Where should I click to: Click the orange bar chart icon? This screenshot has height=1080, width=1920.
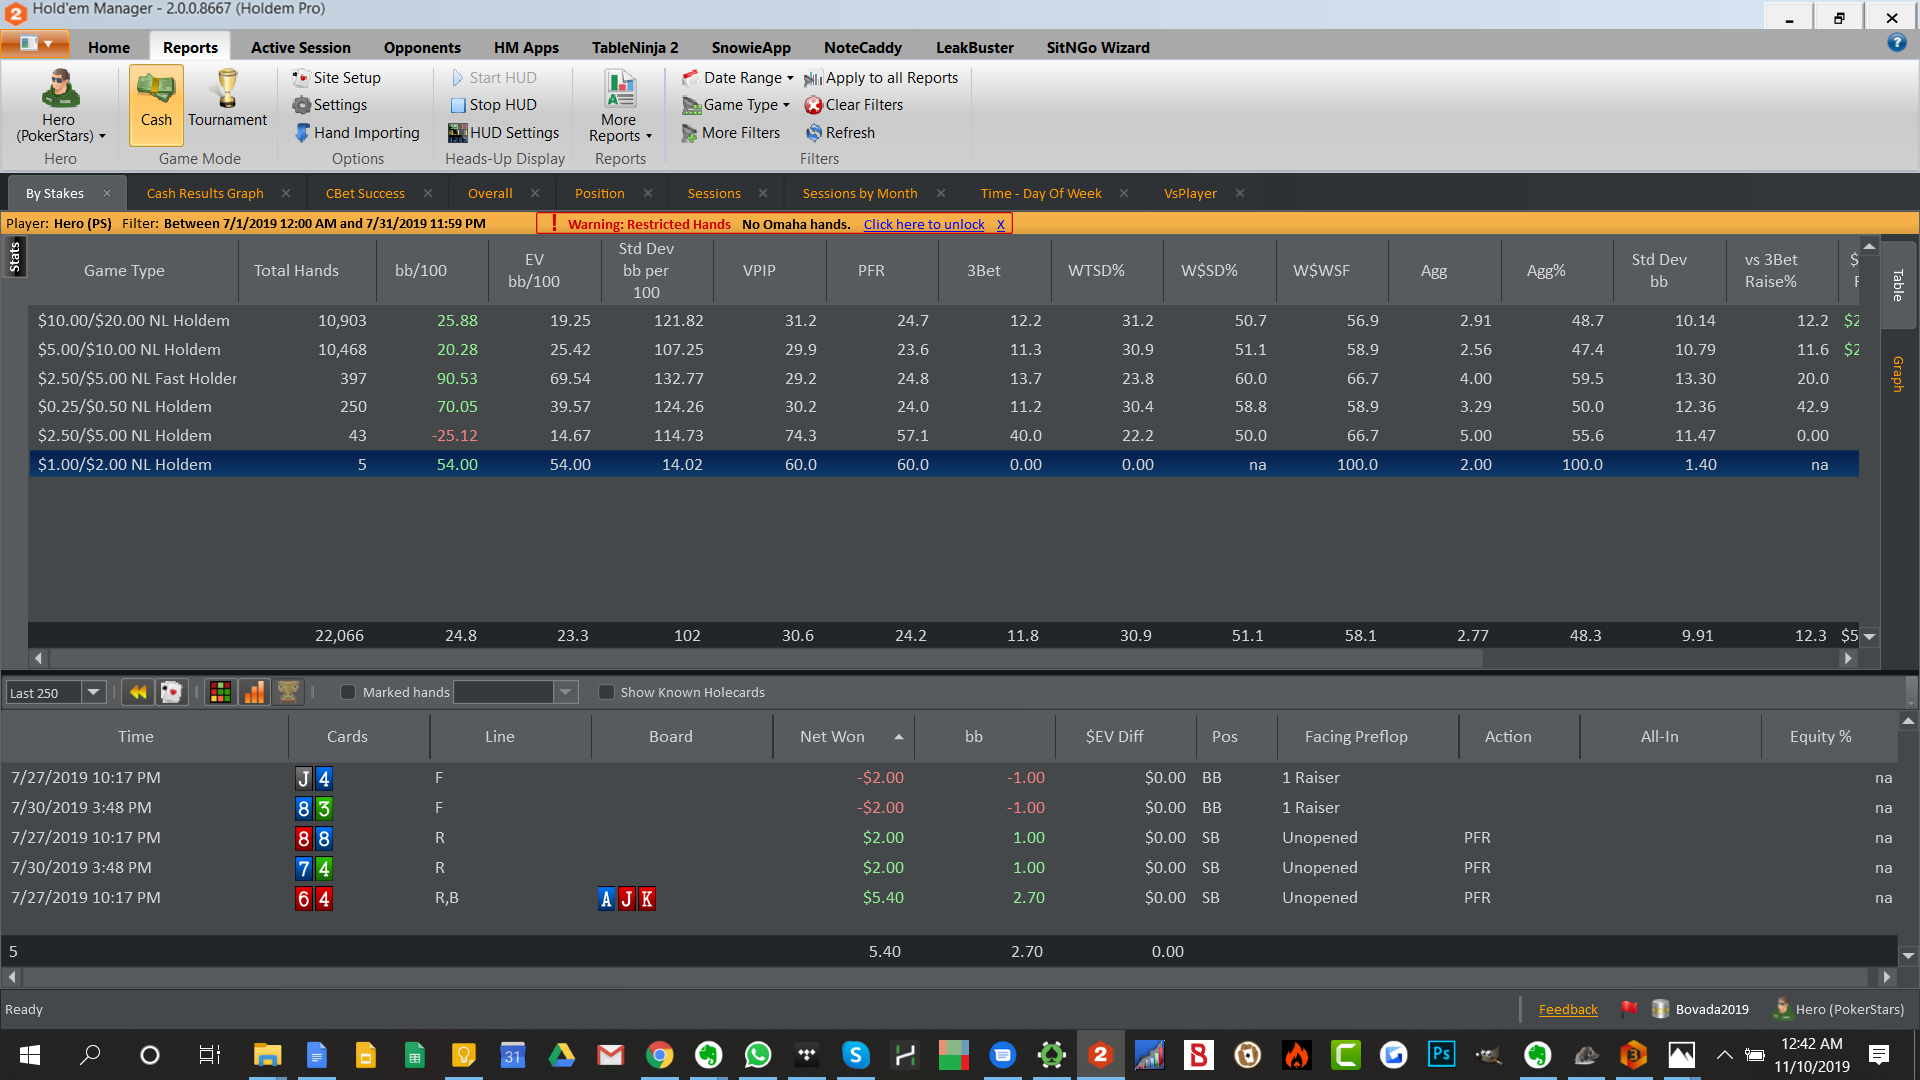(x=254, y=692)
